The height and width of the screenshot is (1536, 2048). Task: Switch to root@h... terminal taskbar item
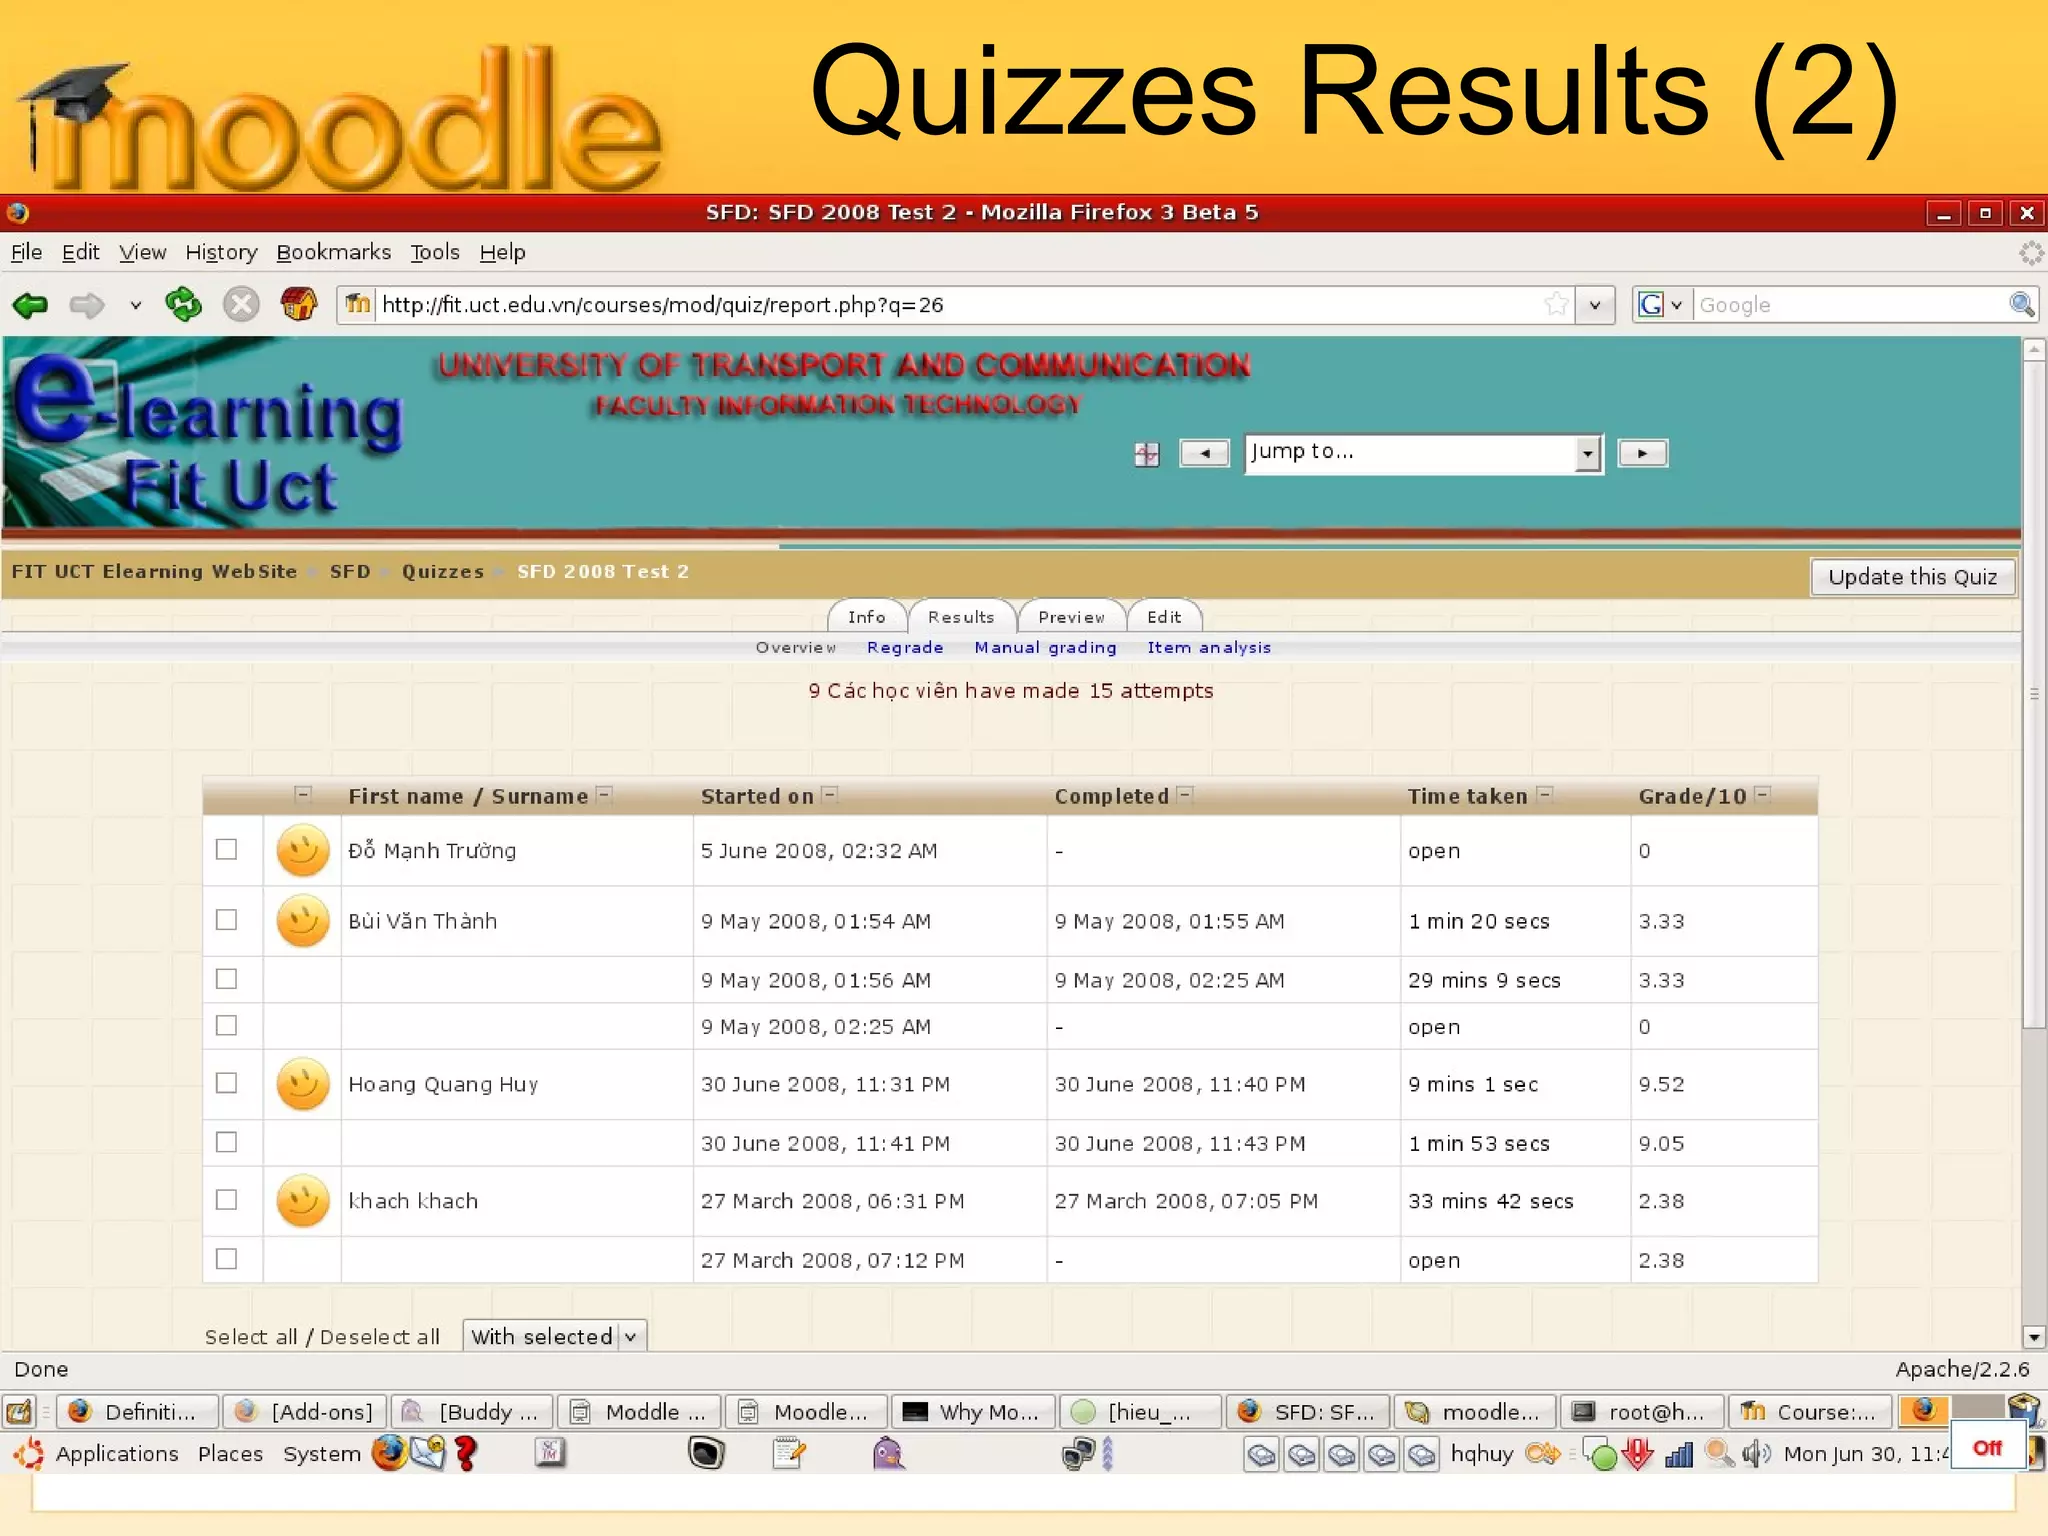(1642, 1411)
